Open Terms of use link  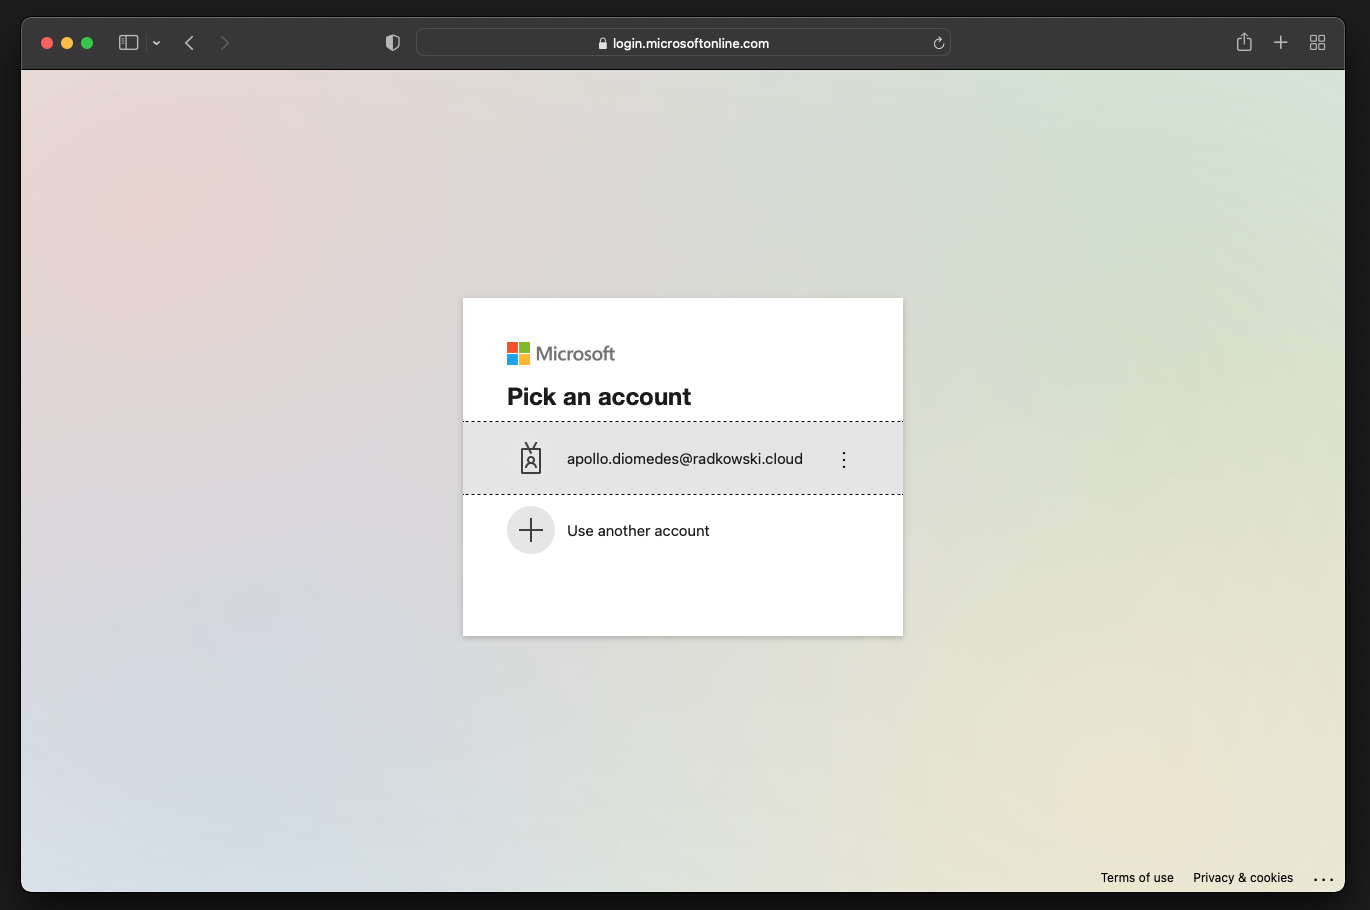(x=1137, y=878)
